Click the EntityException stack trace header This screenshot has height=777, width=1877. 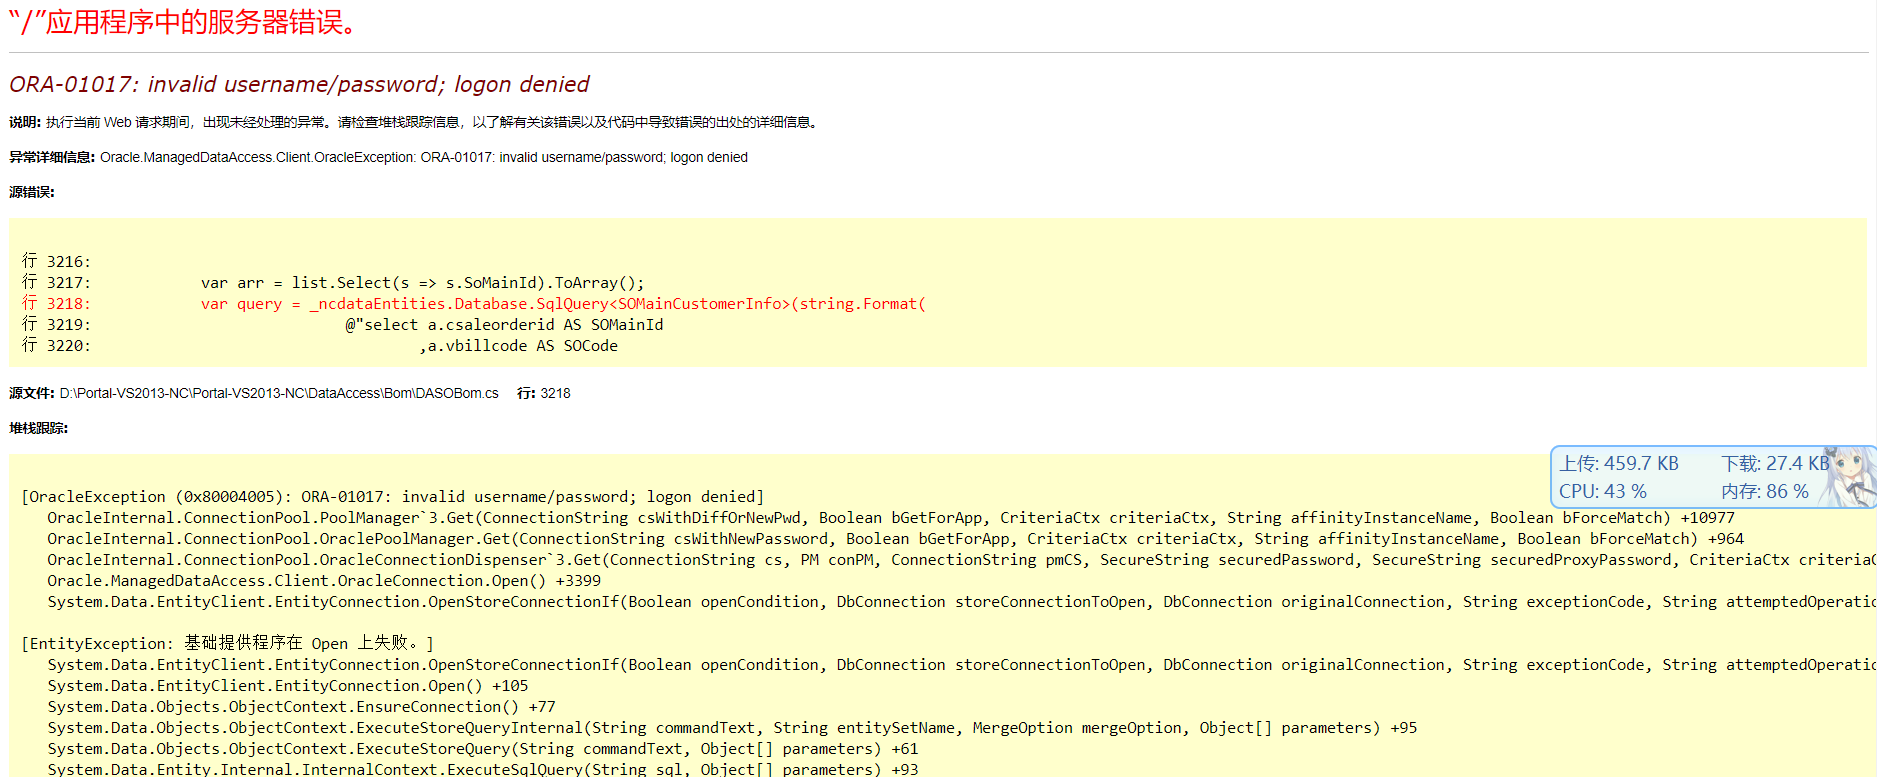coord(227,644)
